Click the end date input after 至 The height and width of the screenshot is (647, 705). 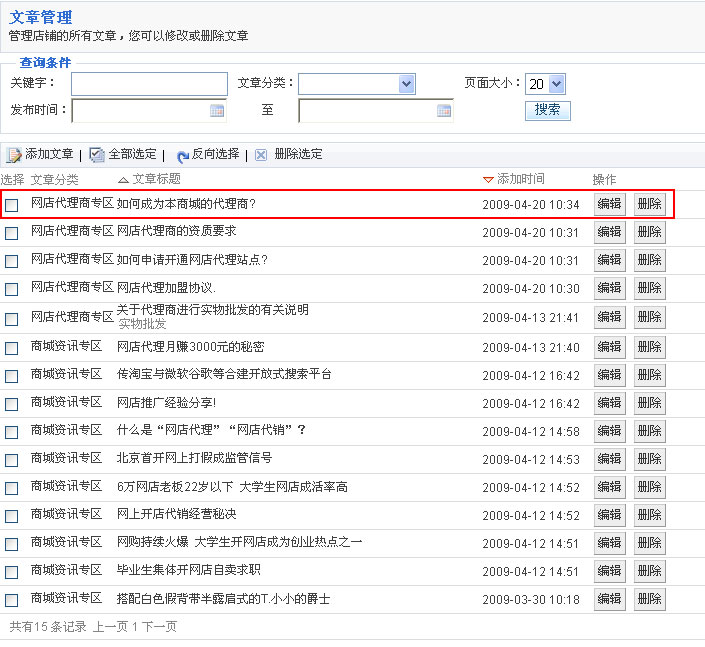(x=376, y=111)
